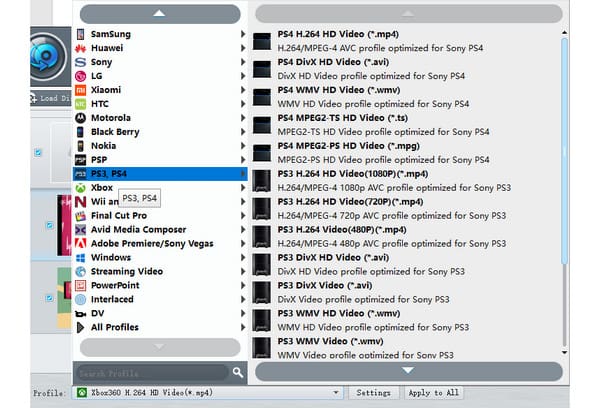This screenshot has height=408, width=600.
Task: Click the green video thumbnail in file list
Action: tap(64, 298)
